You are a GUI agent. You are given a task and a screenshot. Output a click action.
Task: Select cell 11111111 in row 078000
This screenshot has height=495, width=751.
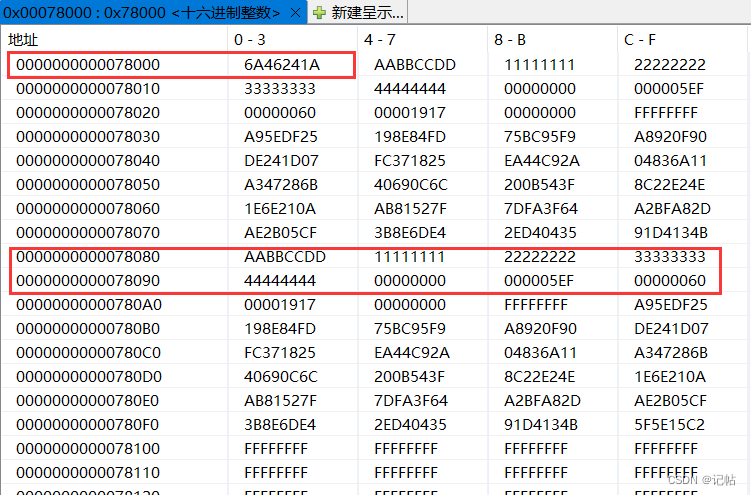click(539, 65)
